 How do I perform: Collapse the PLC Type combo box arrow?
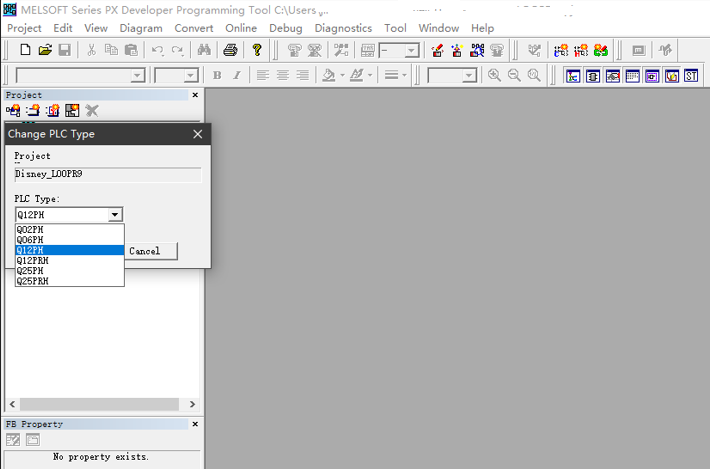pos(115,215)
